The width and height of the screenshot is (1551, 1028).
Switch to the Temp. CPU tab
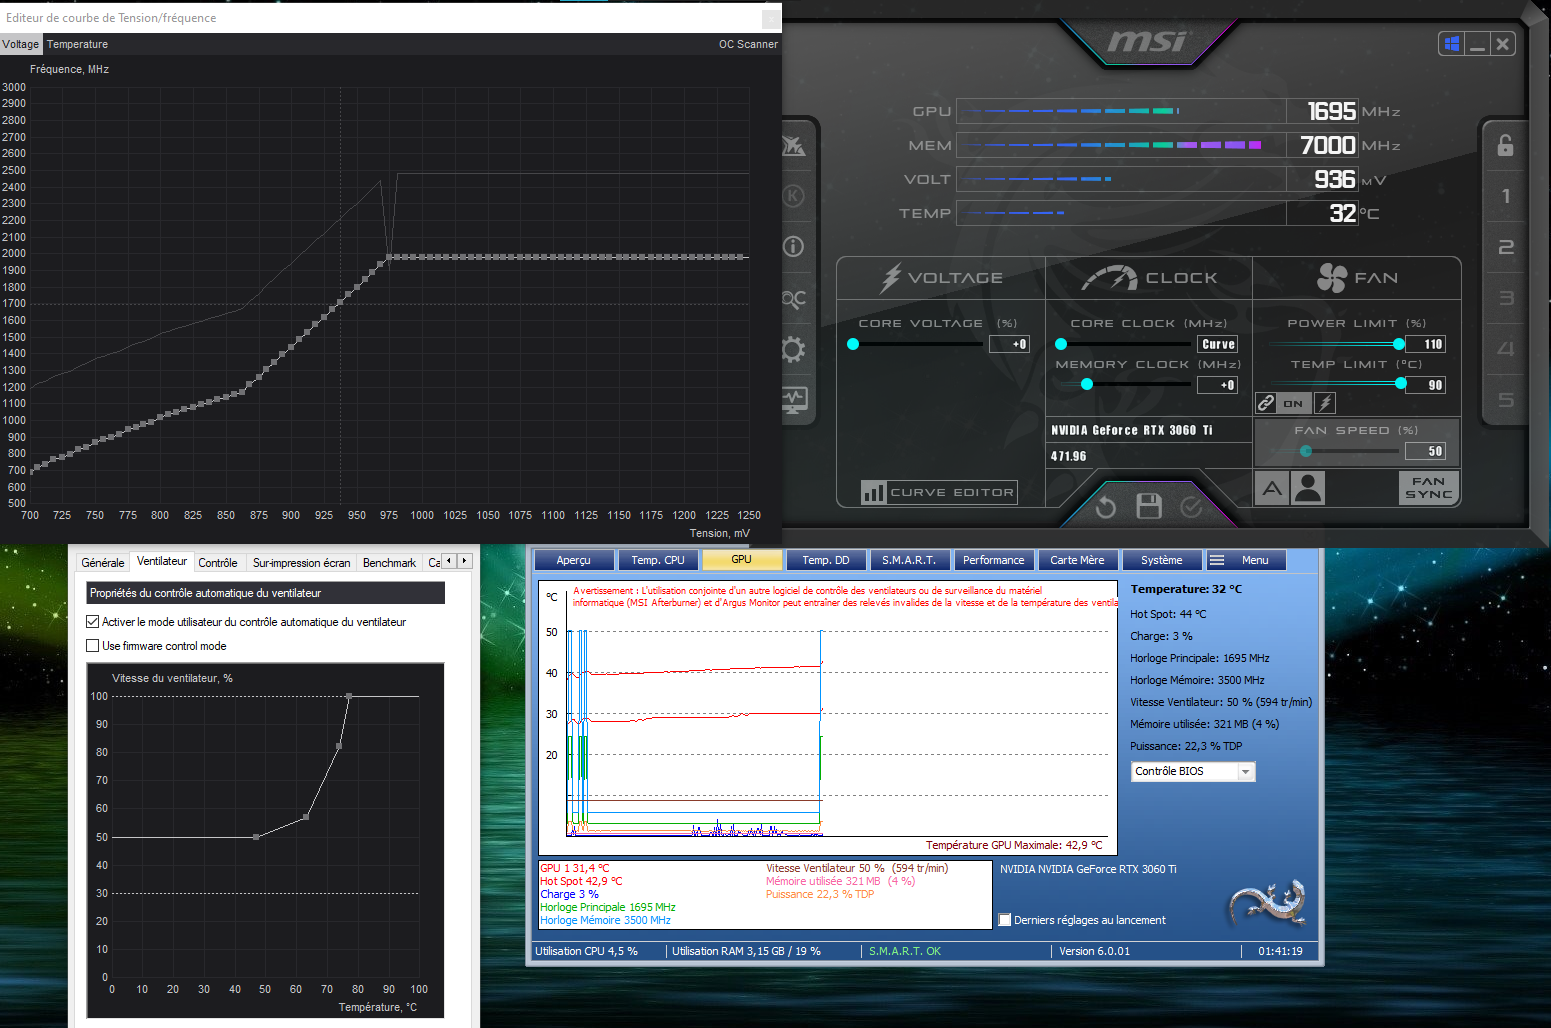tap(658, 560)
